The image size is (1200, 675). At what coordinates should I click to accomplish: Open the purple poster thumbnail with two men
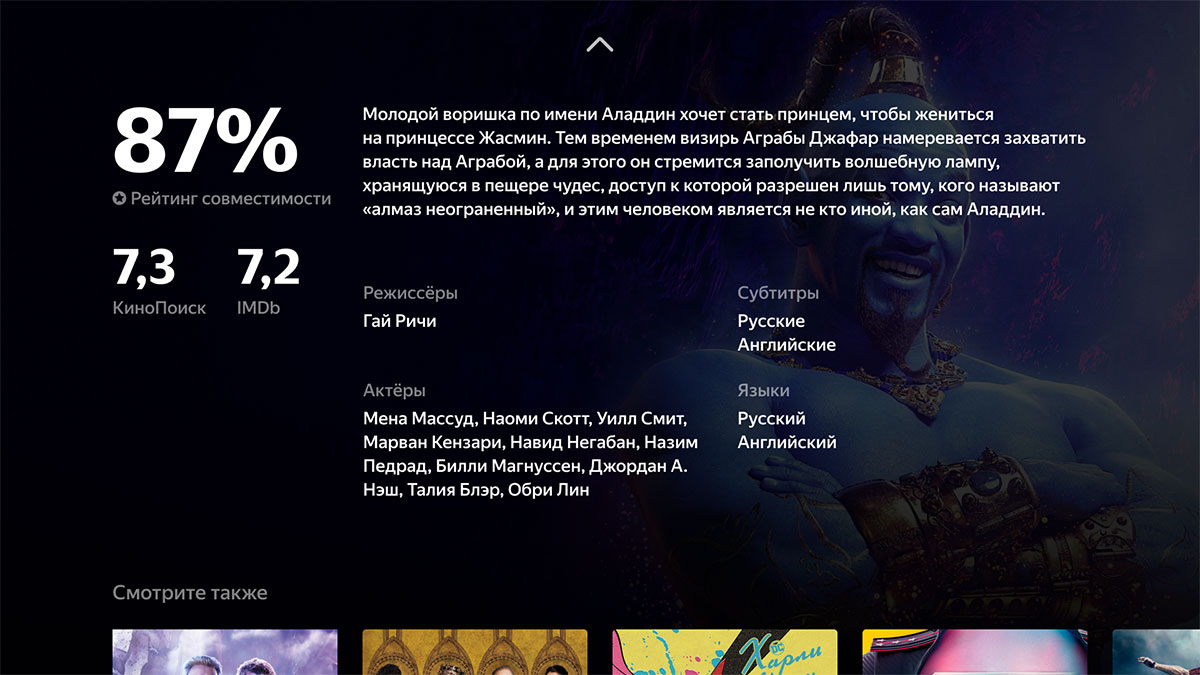click(225, 652)
